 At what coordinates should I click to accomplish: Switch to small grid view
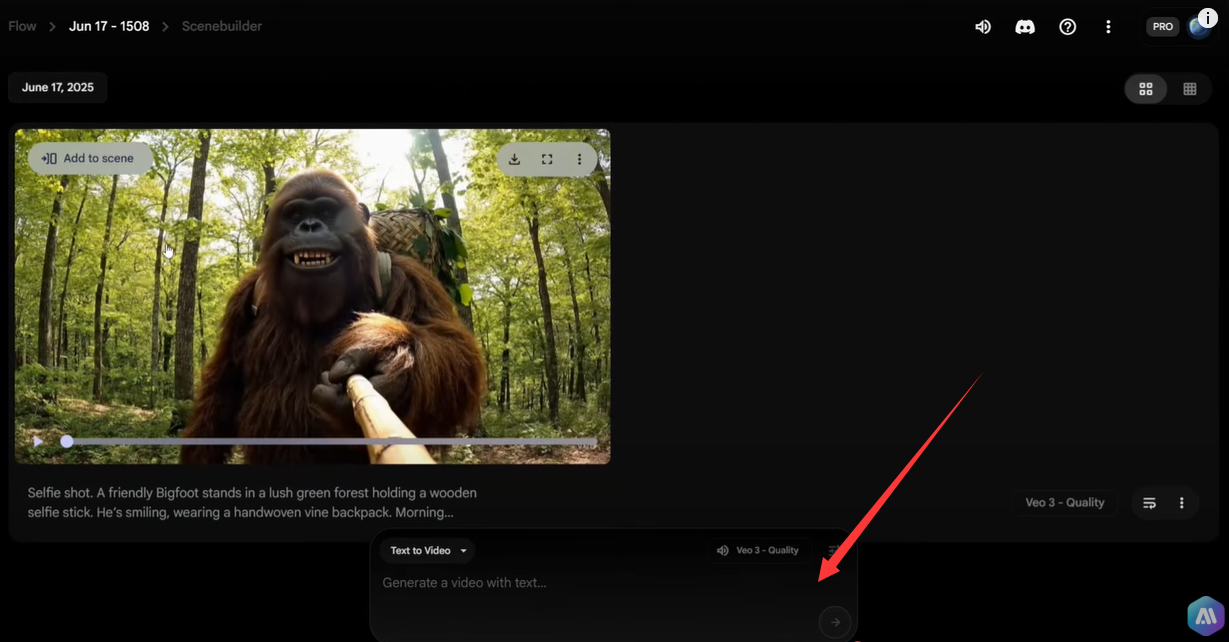[1190, 89]
